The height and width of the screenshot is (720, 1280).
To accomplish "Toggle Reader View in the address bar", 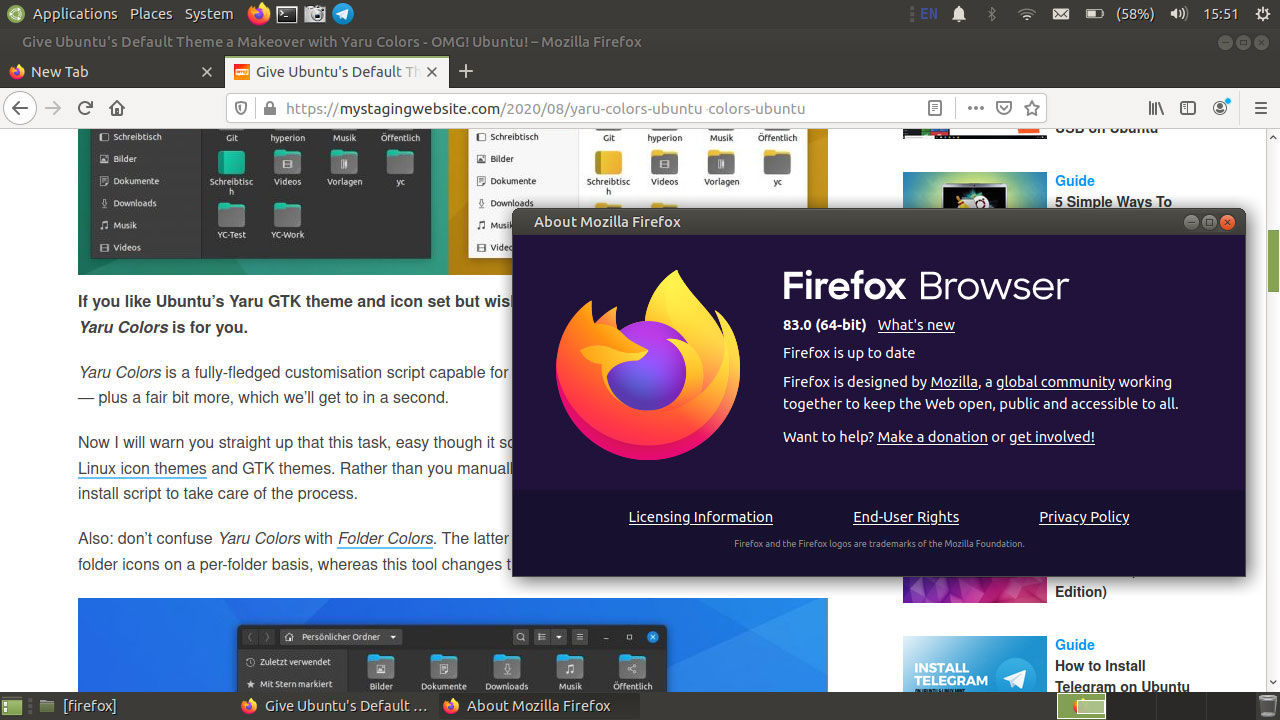I will 934,108.
